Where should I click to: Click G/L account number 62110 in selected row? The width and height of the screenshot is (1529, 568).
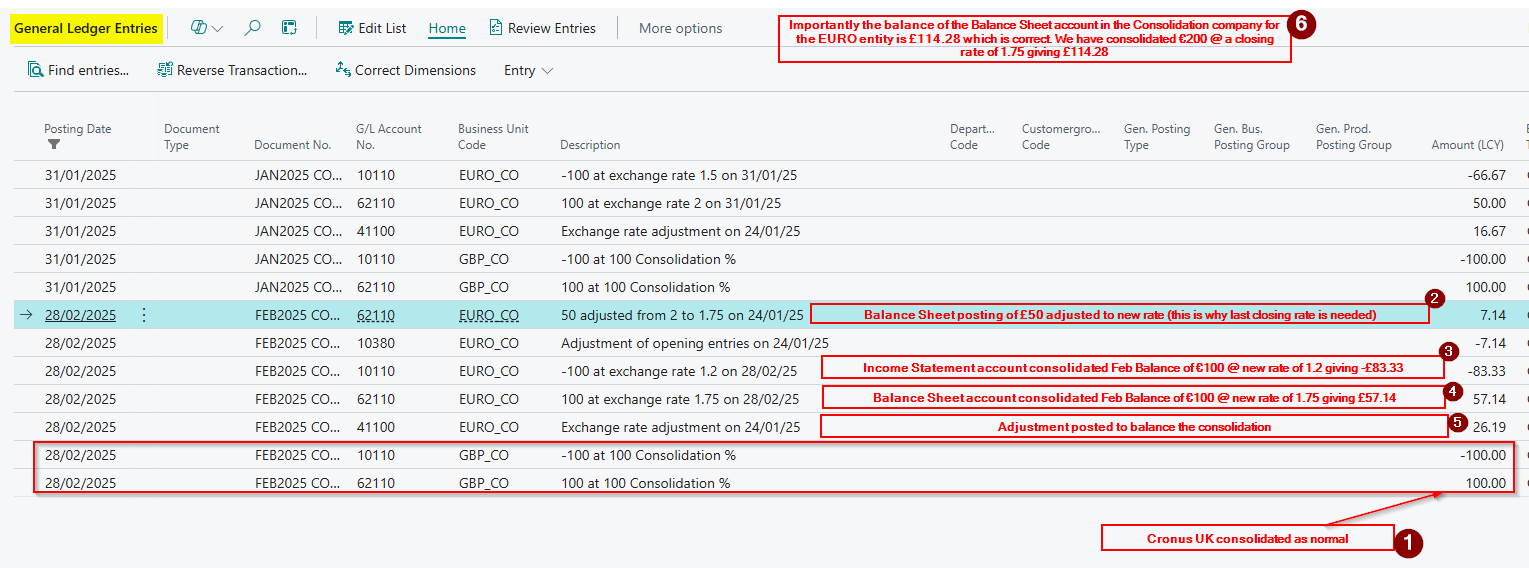click(x=376, y=315)
